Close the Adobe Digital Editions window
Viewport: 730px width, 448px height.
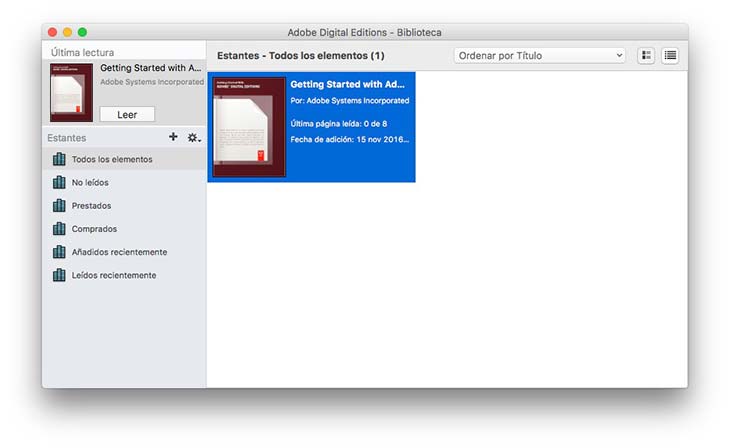pos(53,32)
